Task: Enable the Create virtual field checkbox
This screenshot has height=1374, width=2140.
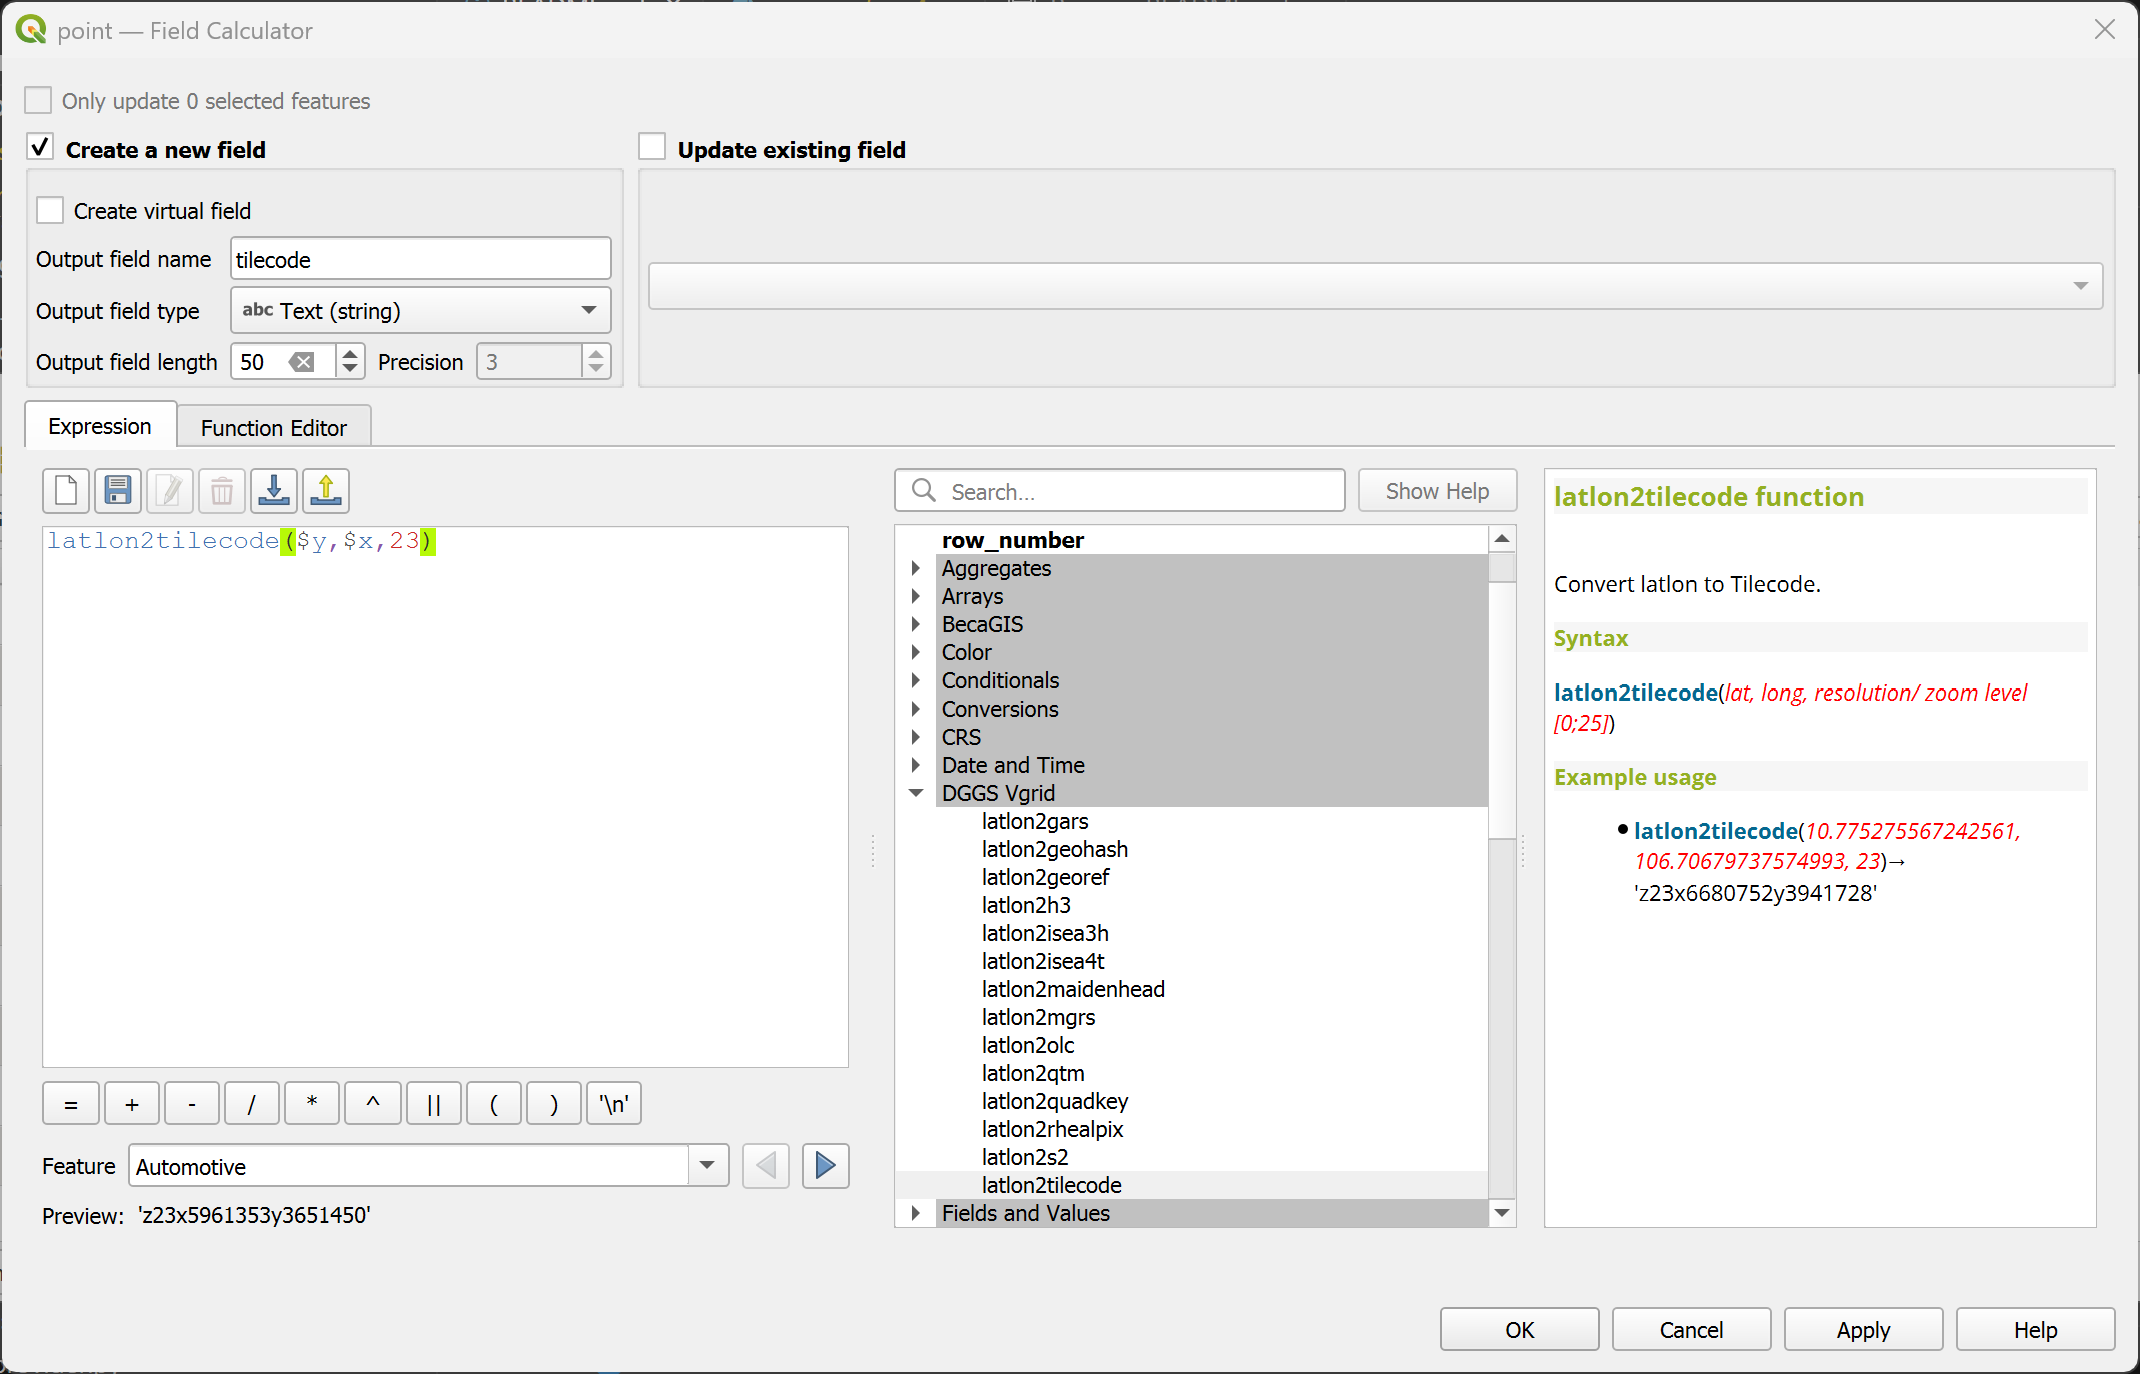Action: (x=50, y=211)
